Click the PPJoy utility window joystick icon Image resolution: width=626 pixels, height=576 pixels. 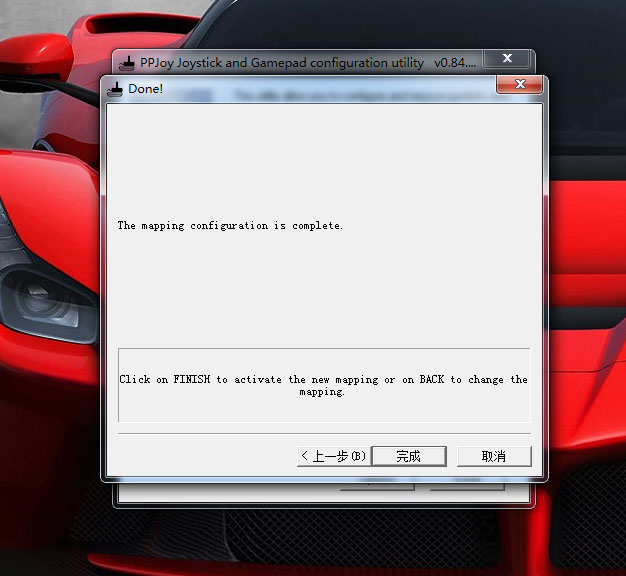click(x=127, y=63)
